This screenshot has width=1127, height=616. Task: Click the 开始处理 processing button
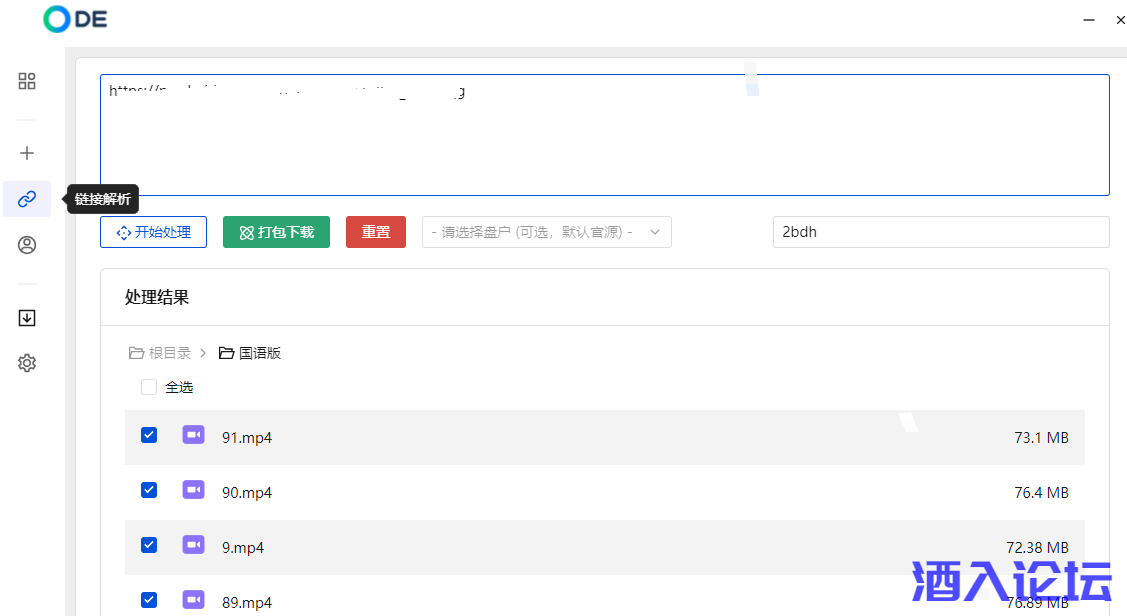(x=153, y=231)
